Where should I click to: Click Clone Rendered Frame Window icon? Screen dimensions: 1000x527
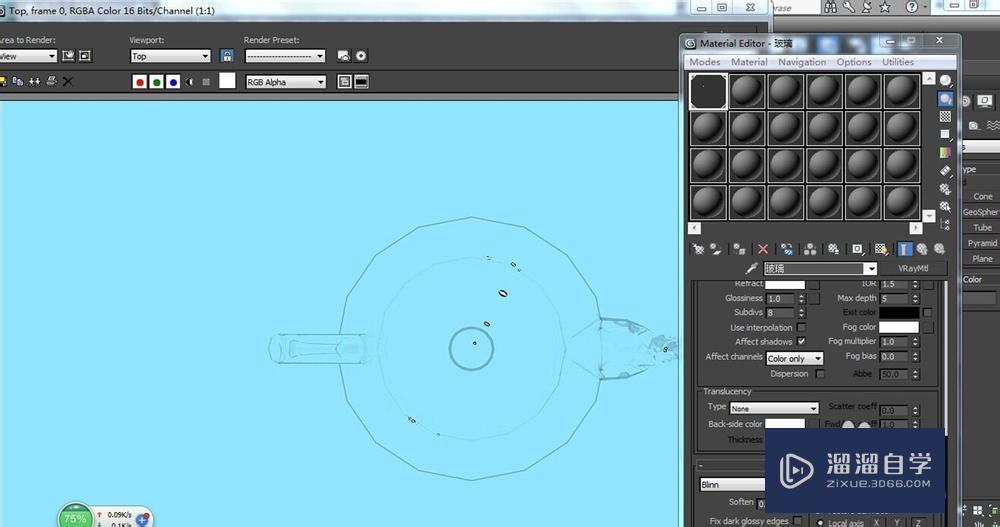pos(34,82)
